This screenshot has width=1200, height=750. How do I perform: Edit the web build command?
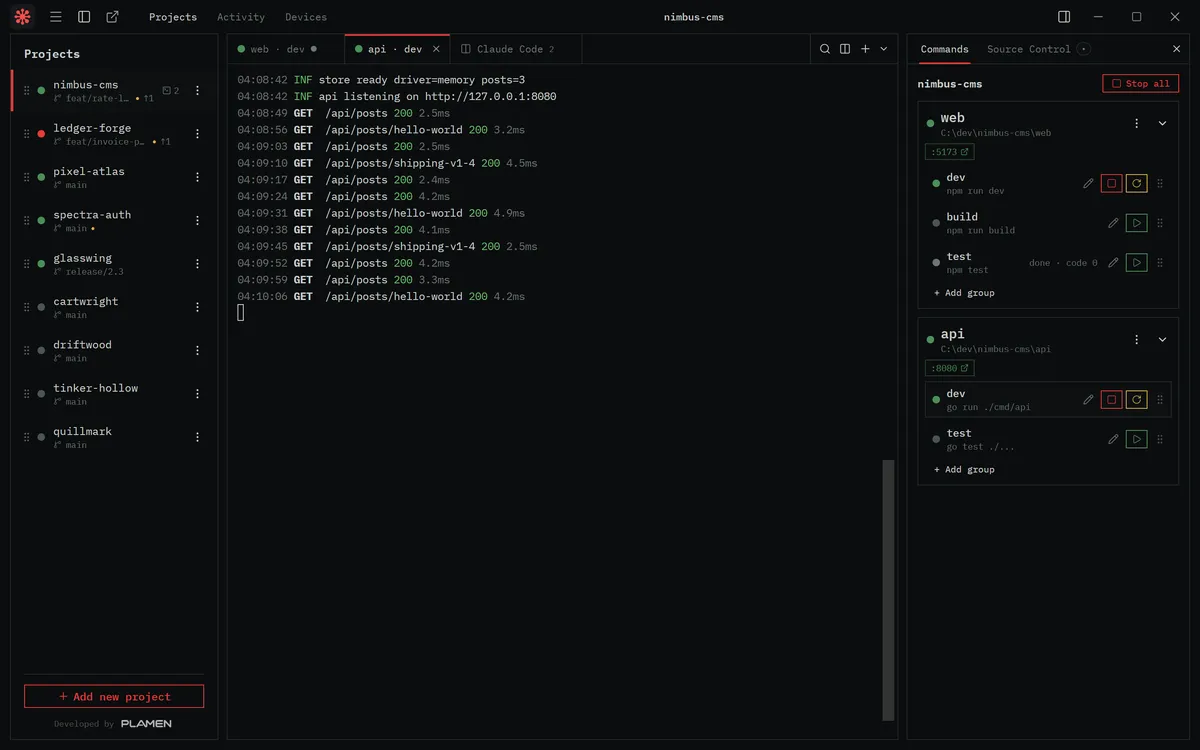coord(1113,223)
